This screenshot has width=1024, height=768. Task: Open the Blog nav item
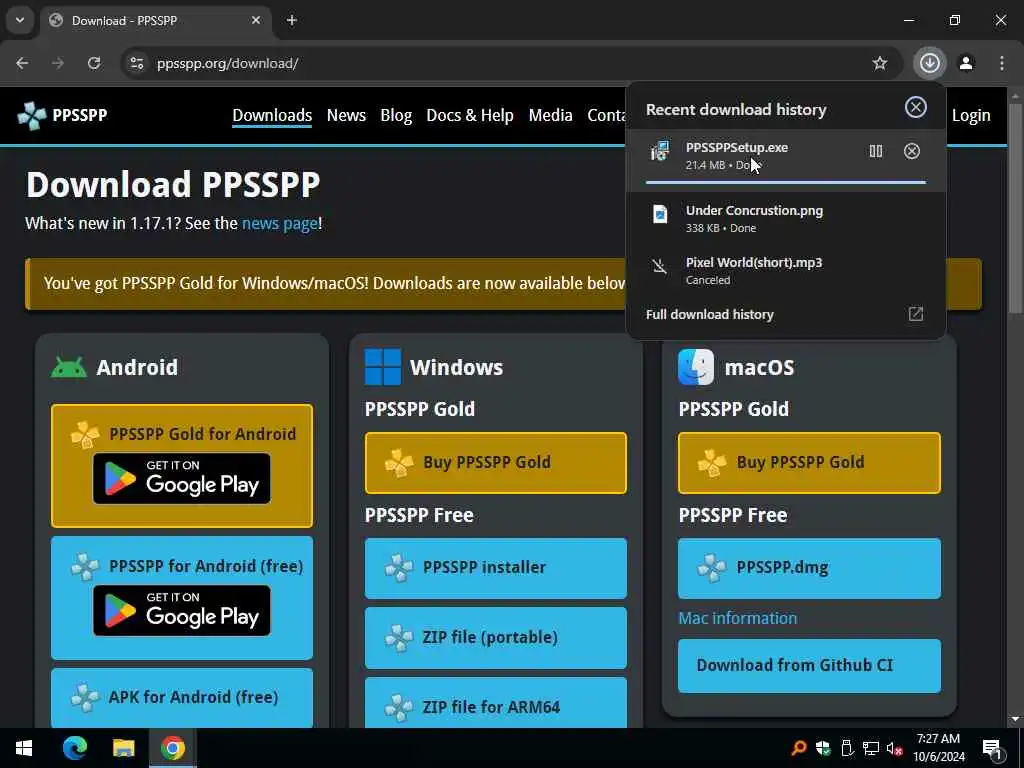point(396,116)
